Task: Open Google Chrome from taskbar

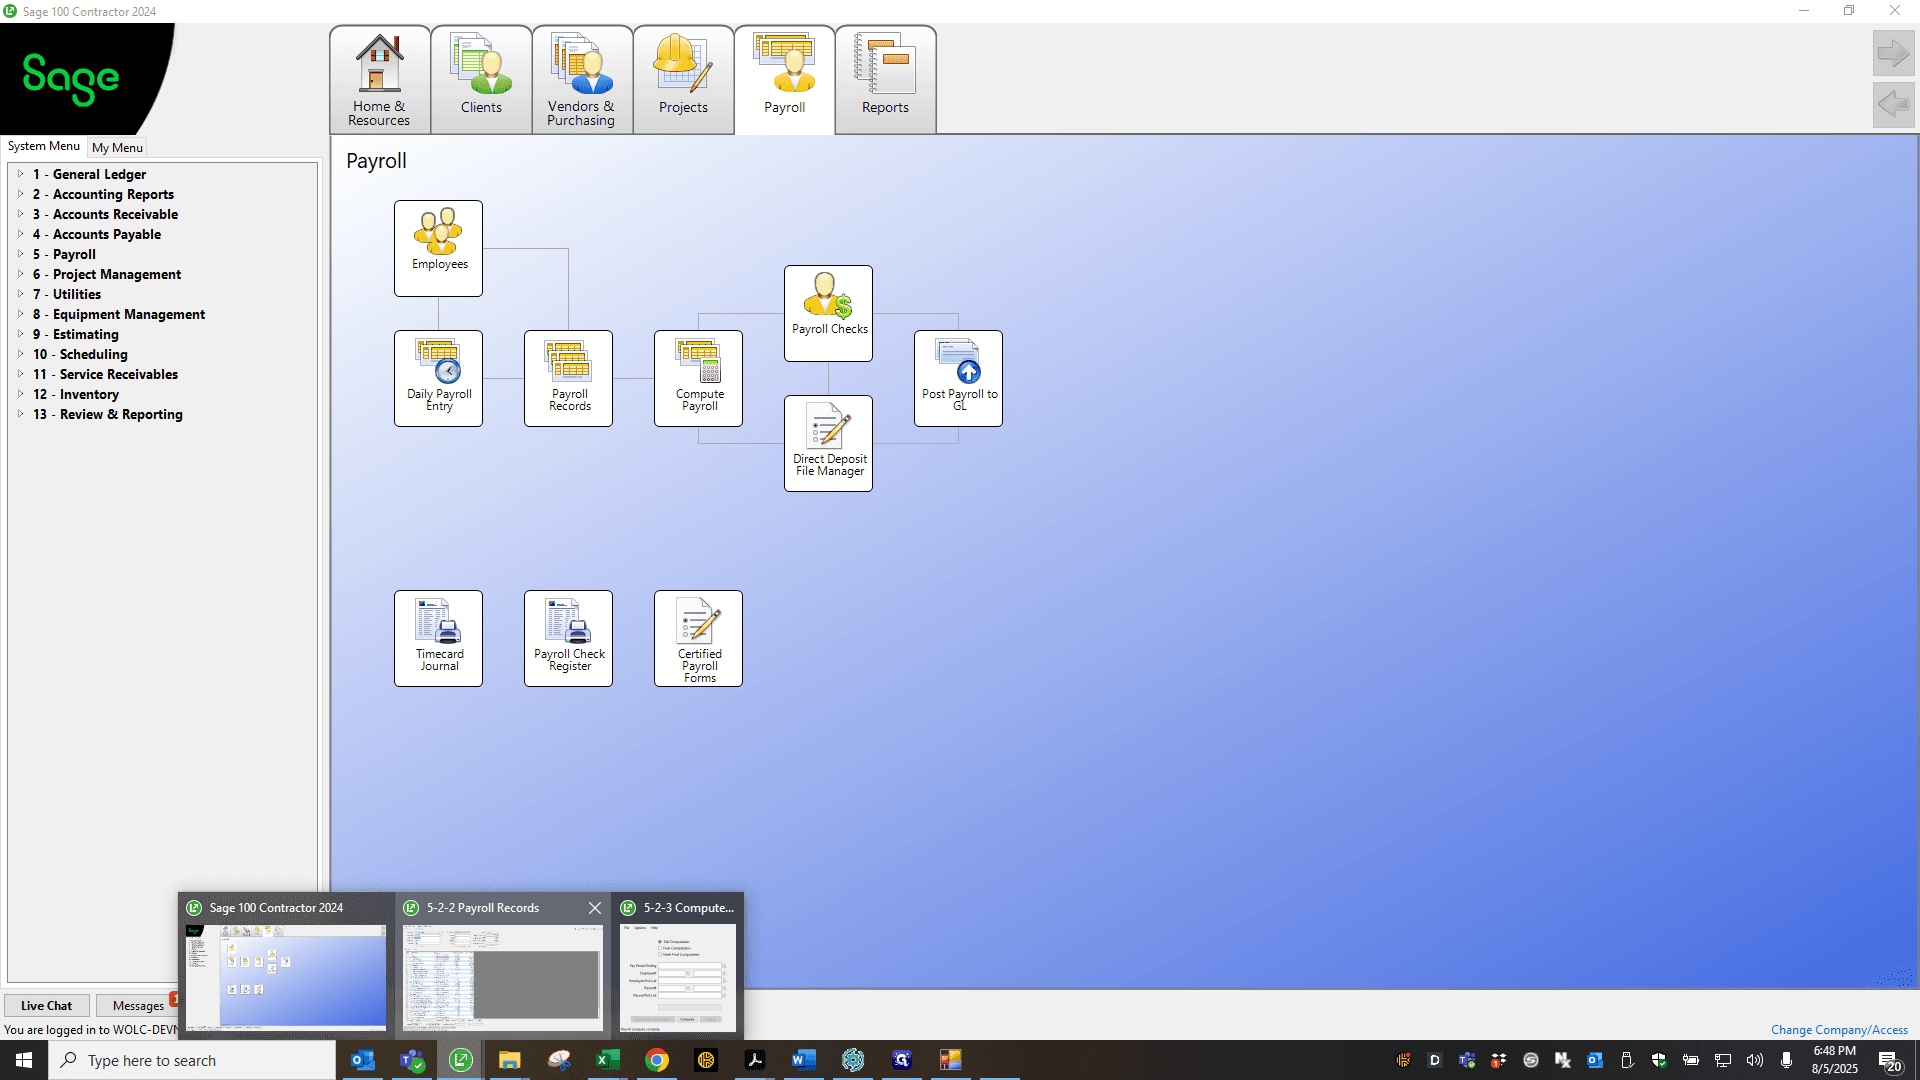Action: [x=657, y=1060]
